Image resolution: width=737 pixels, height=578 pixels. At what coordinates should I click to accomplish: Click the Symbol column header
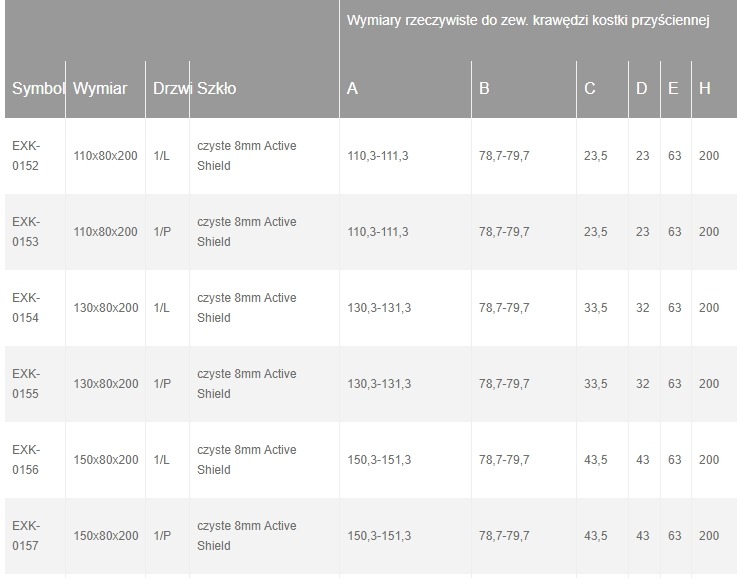pyautogui.click(x=38, y=89)
